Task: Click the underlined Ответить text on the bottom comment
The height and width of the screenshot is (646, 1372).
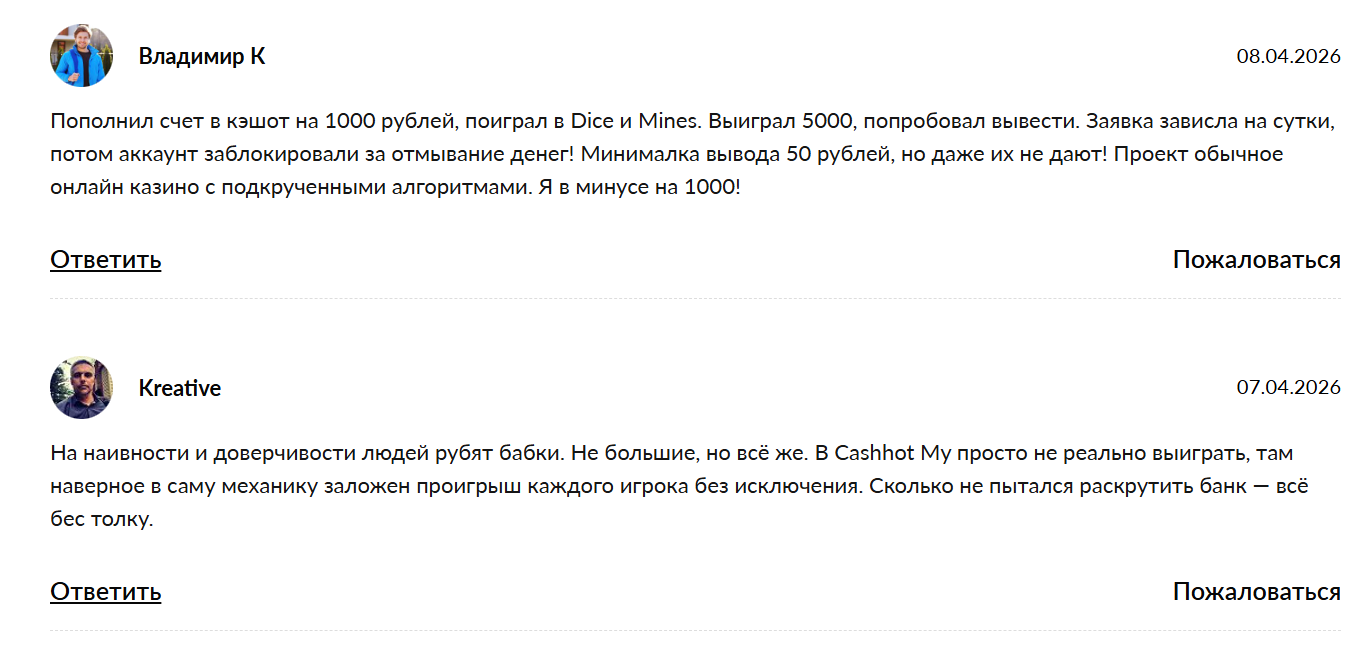Action: click(x=104, y=591)
